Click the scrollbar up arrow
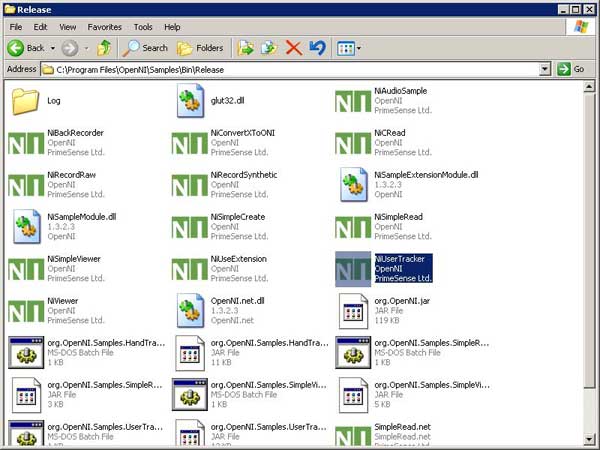Image resolution: width=600 pixels, height=450 pixels. [589, 87]
